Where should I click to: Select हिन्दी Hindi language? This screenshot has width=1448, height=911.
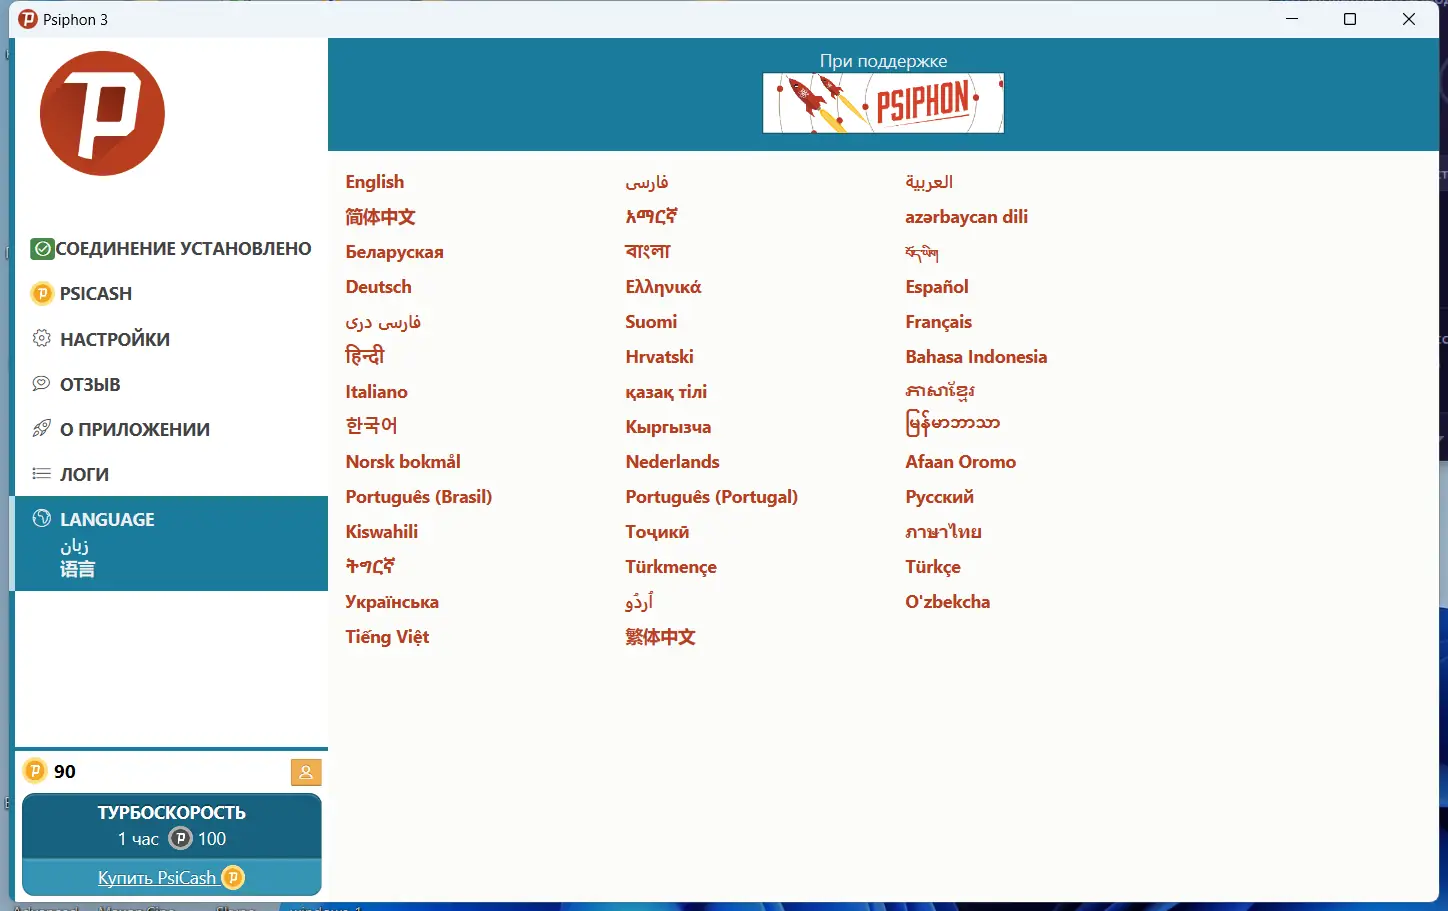364,356
